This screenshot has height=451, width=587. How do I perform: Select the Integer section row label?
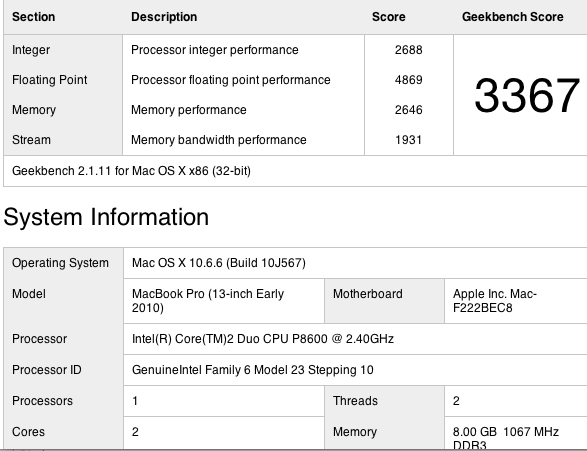tap(31, 50)
